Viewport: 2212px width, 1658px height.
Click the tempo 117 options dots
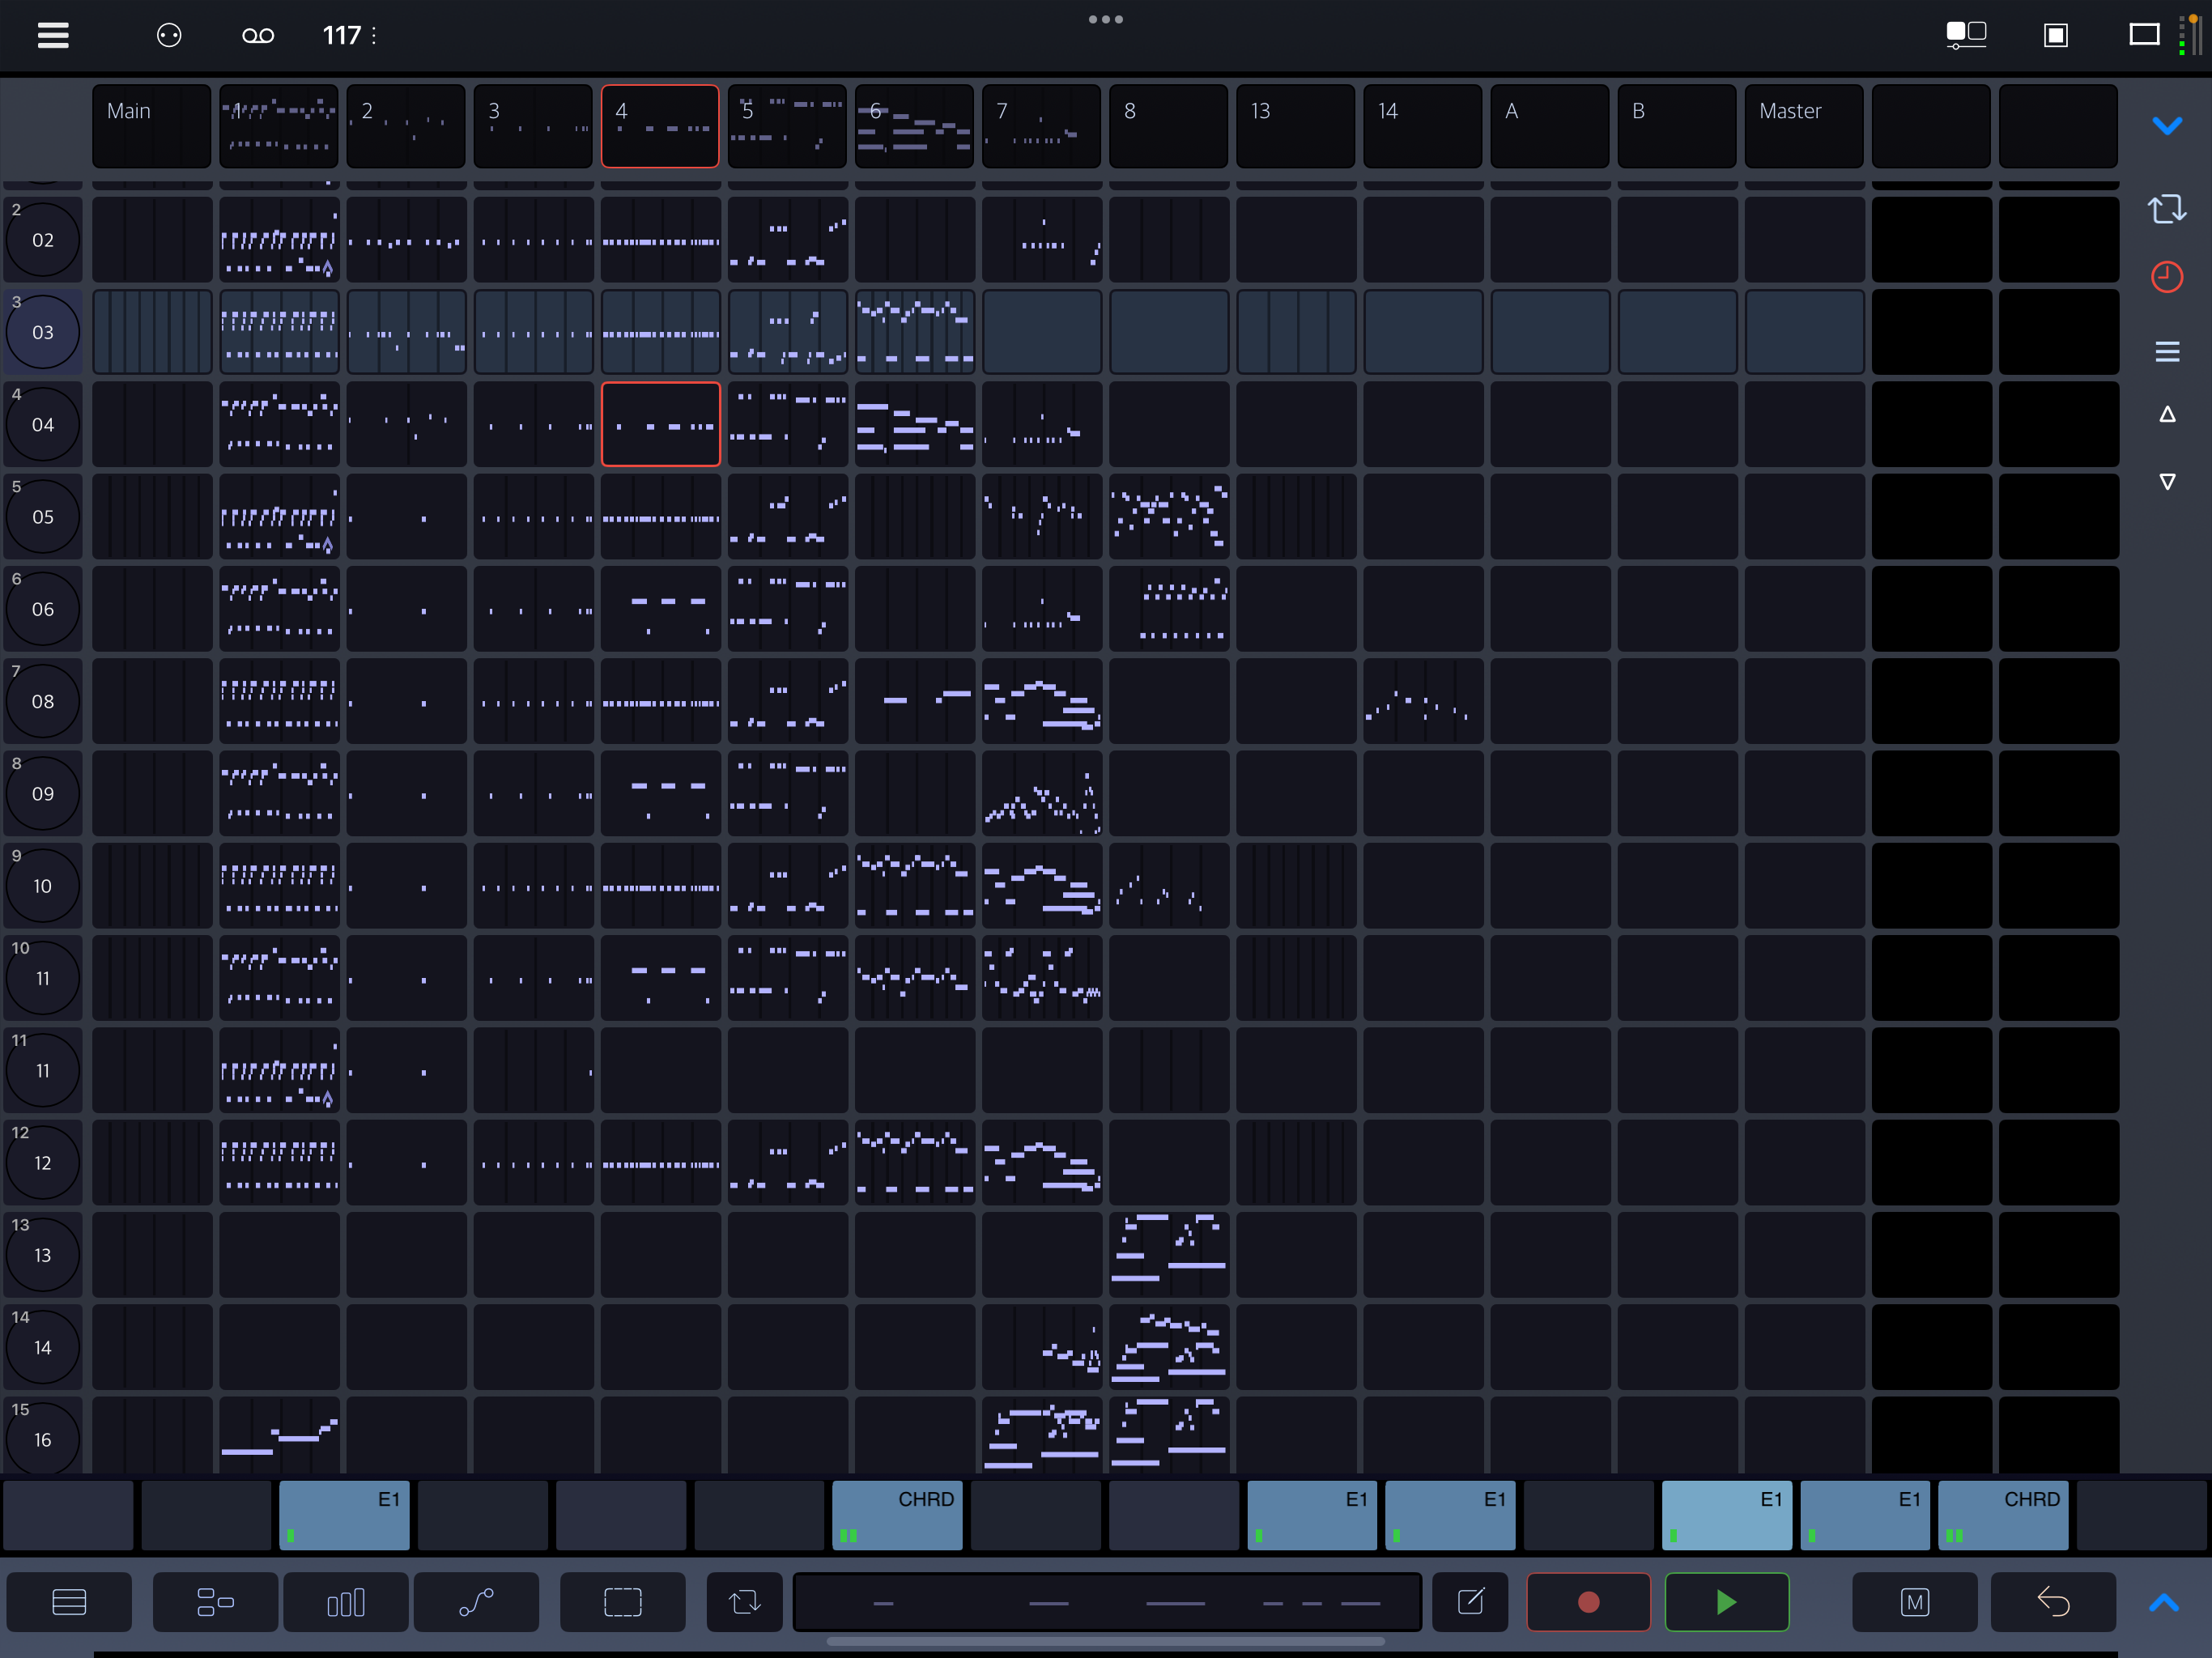coord(374,36)
